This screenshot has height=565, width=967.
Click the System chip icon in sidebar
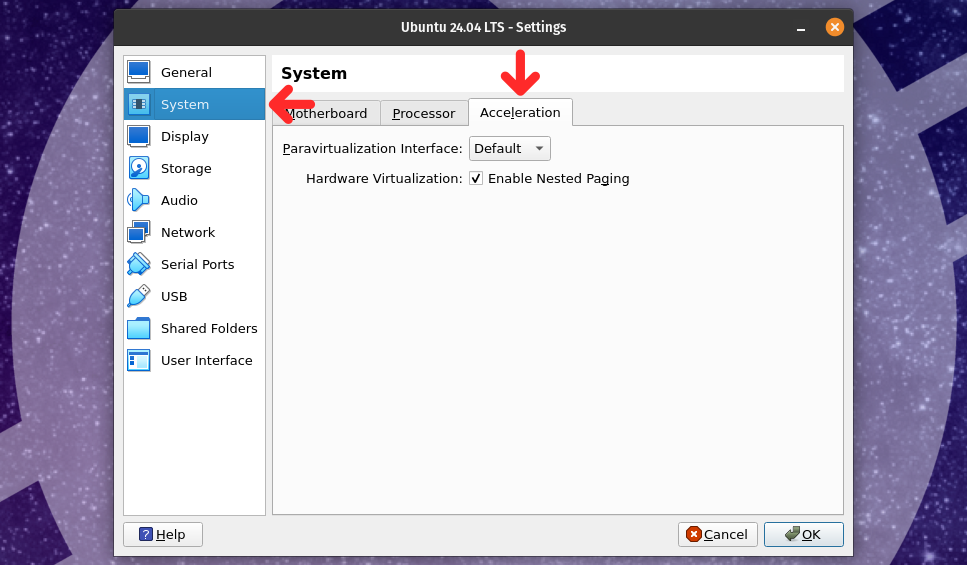point(138,104)
